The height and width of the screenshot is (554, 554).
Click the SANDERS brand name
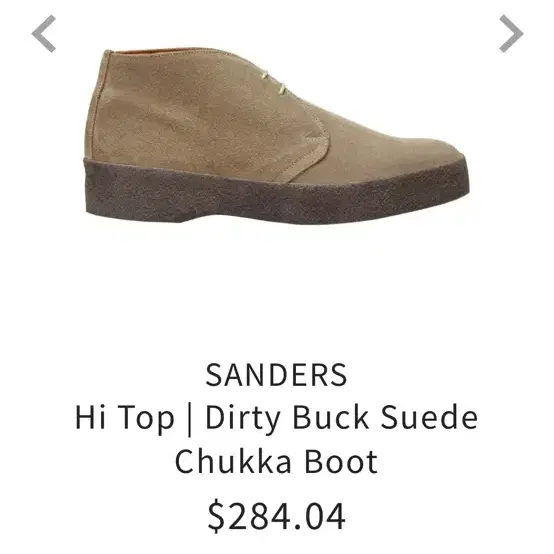[x=276, y=375]
